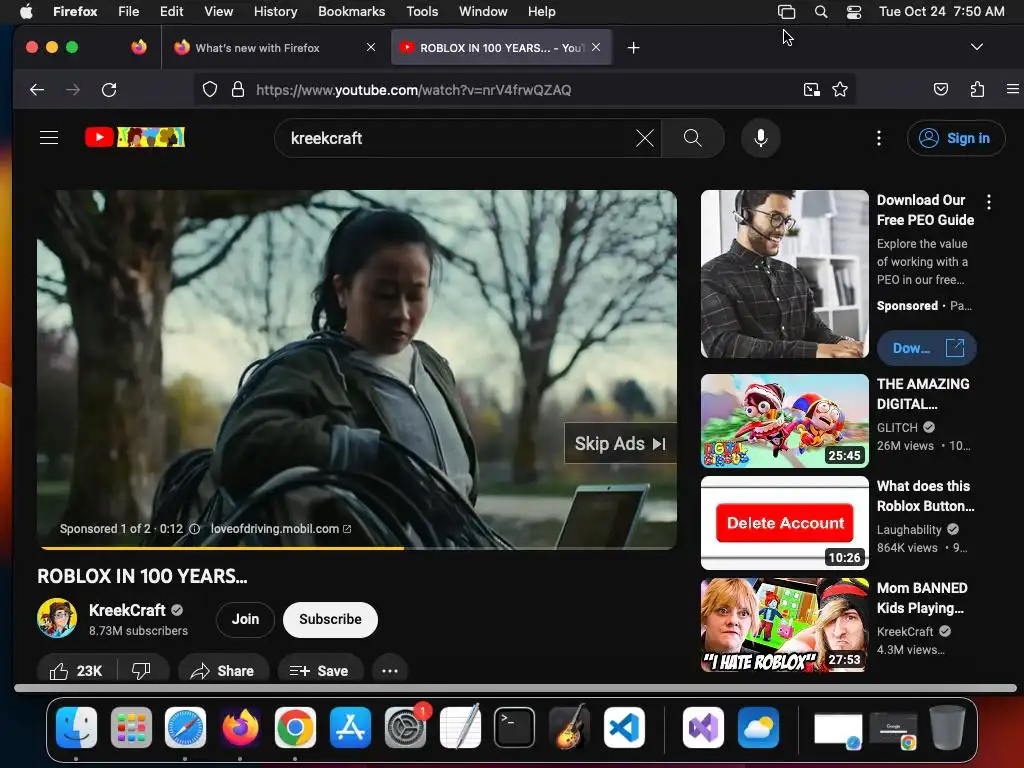Close the What's new with Firefox tab
This screenshot has height=768, width=1024.
click(370, 47)
